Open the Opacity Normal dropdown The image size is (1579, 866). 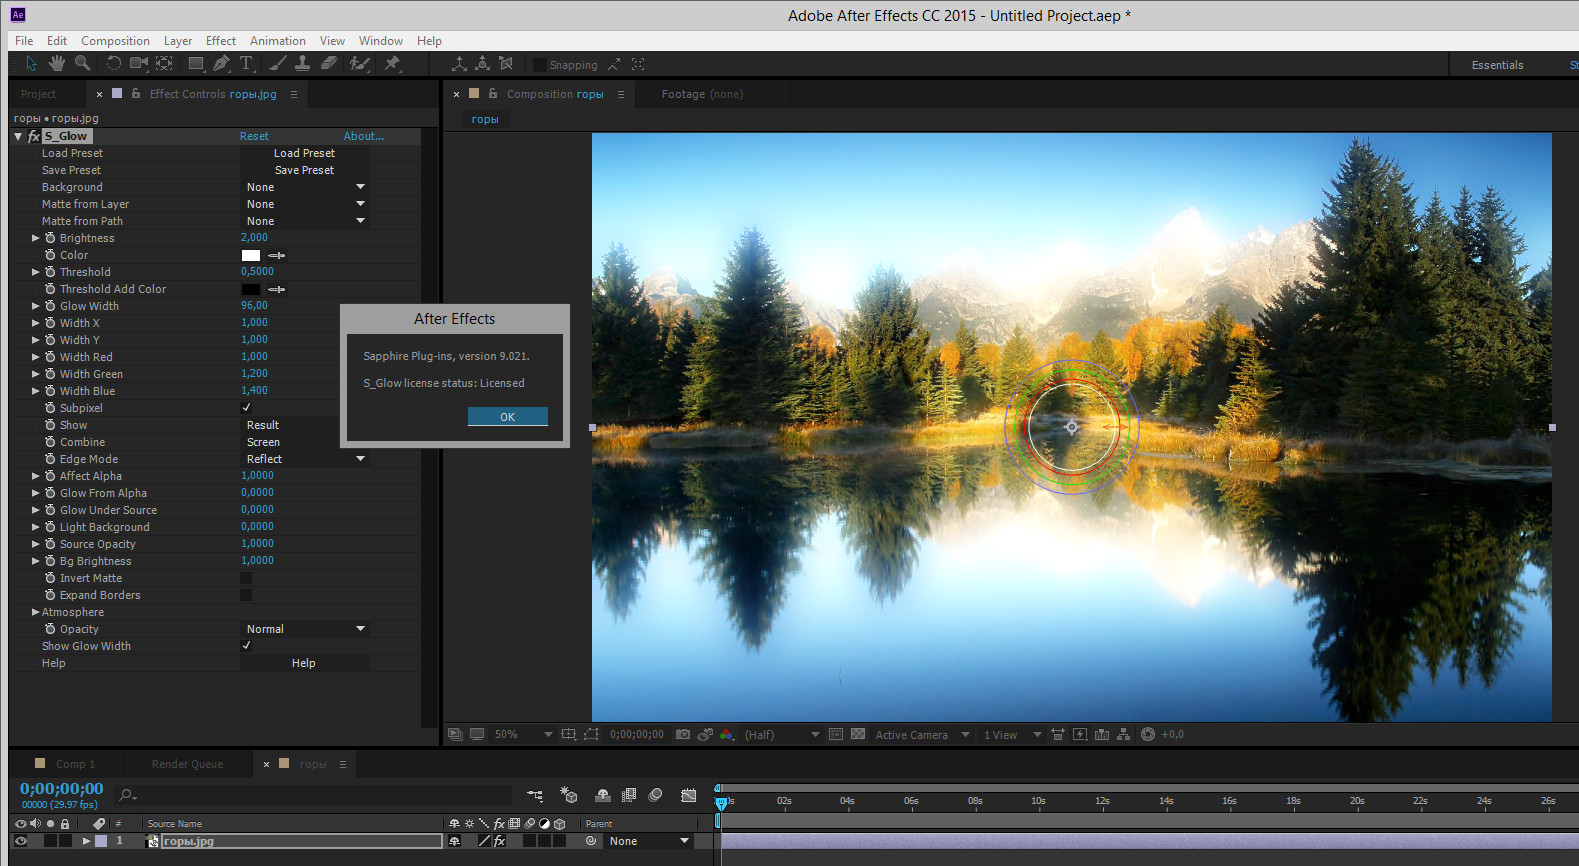tap(305, 629)
